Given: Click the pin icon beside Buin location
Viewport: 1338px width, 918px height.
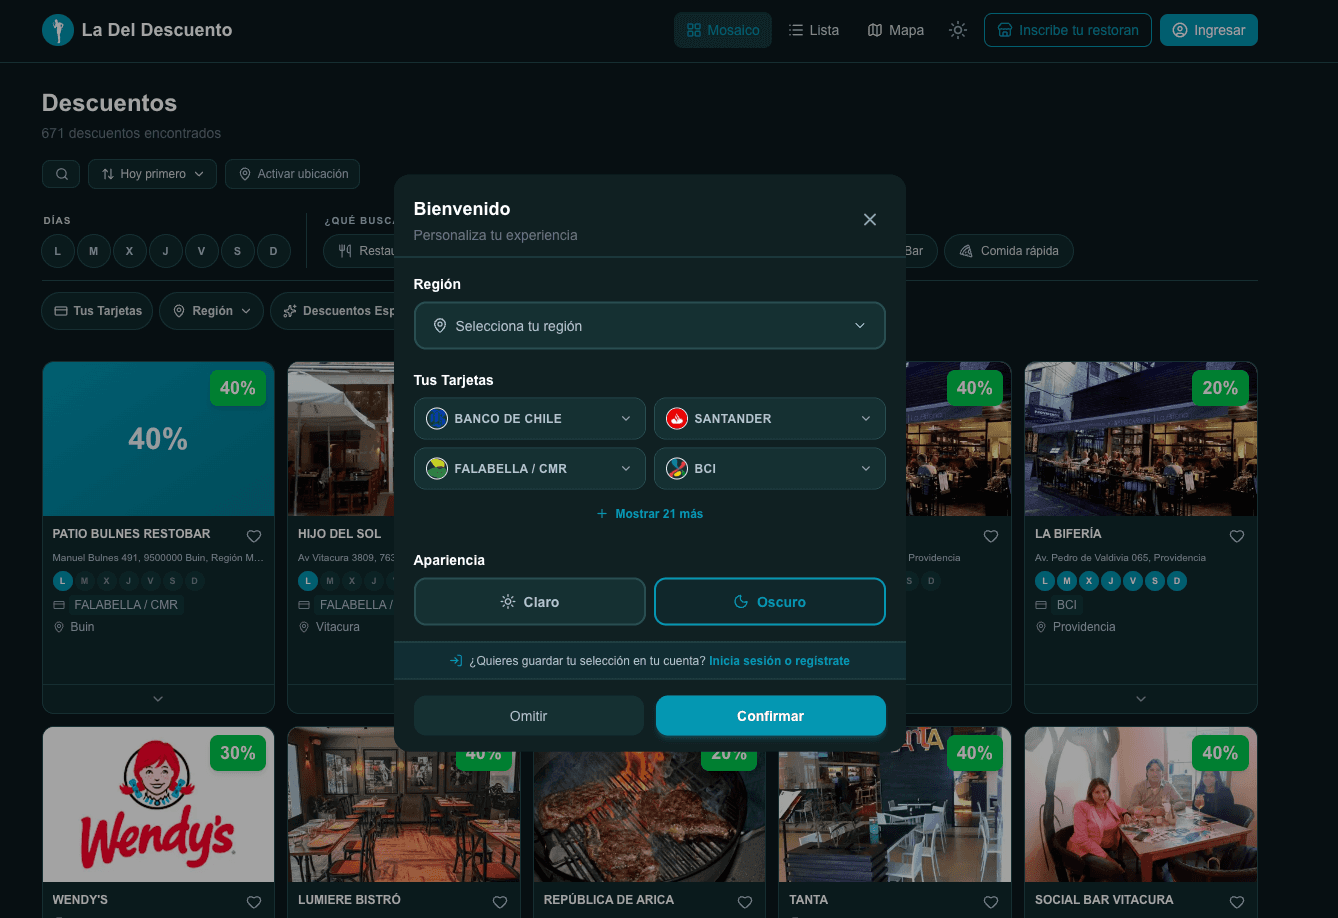Looking at the screenshot, I should click(59, 627).
